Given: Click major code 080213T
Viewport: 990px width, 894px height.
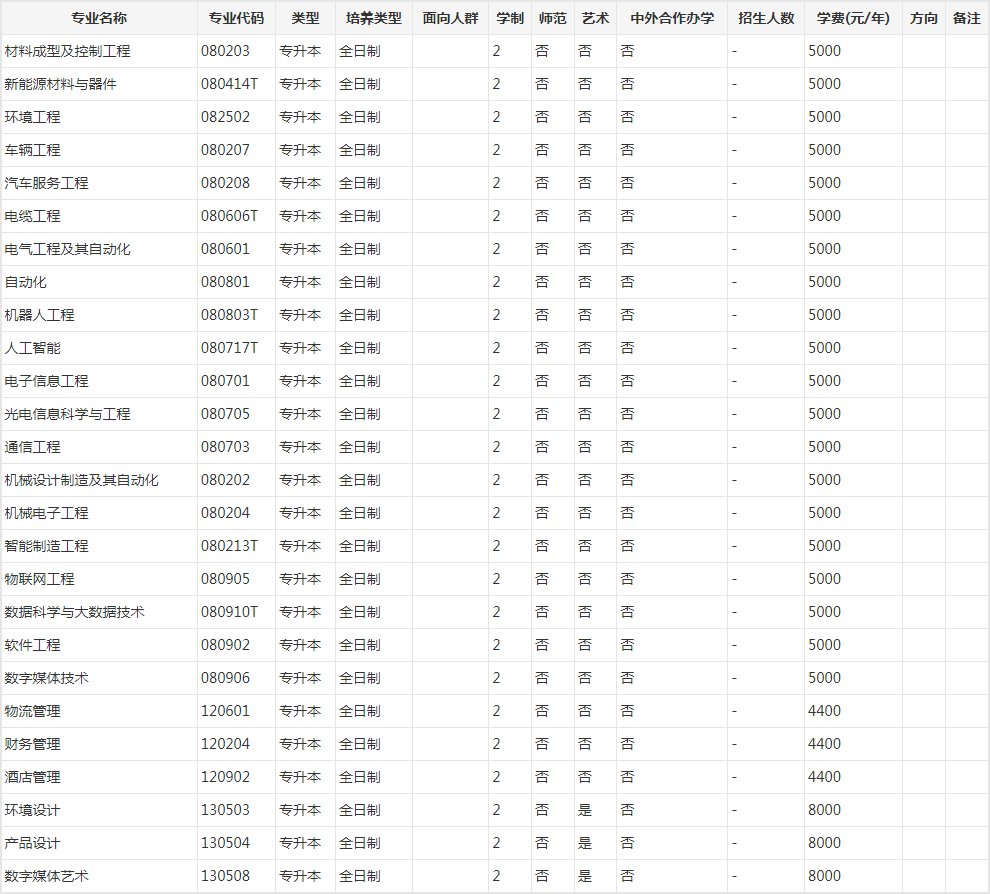Looking at the screenshot, I should [x=229, y=546].
